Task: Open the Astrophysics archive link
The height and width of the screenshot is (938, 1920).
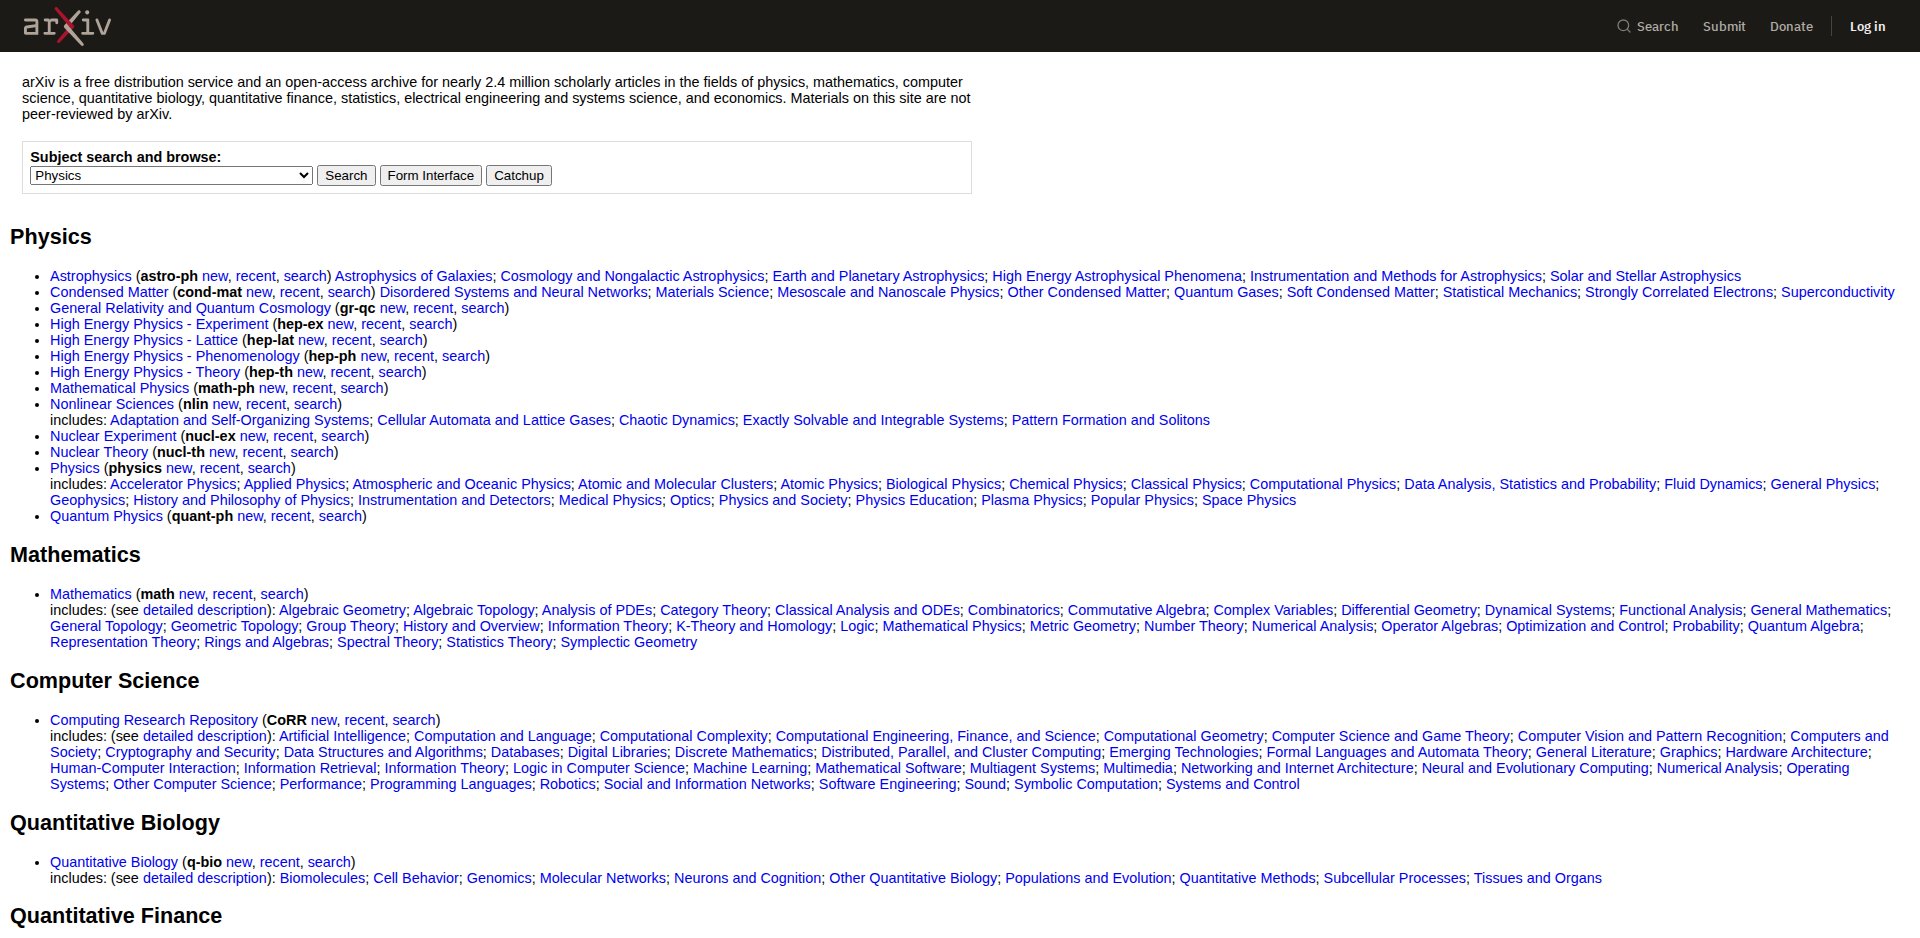Action: tap(91, 276)
